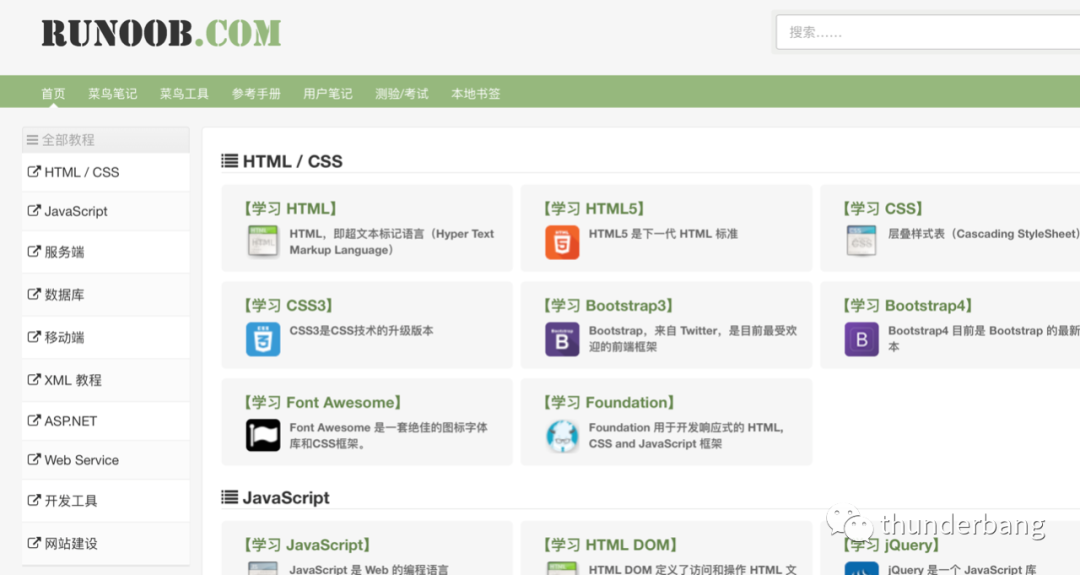Open the 【学习 CSS】 title link
Screen dimensions: 1080x575
click(x=882, y=209)
